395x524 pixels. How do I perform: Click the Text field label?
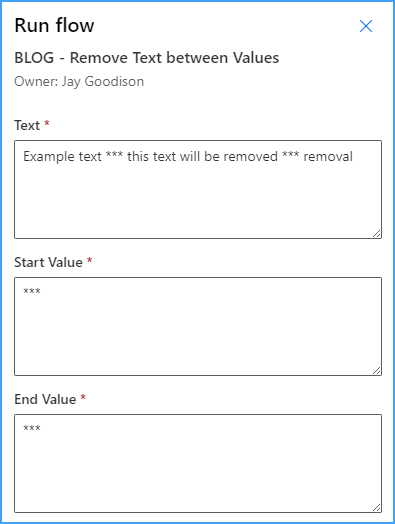point(27,126)
